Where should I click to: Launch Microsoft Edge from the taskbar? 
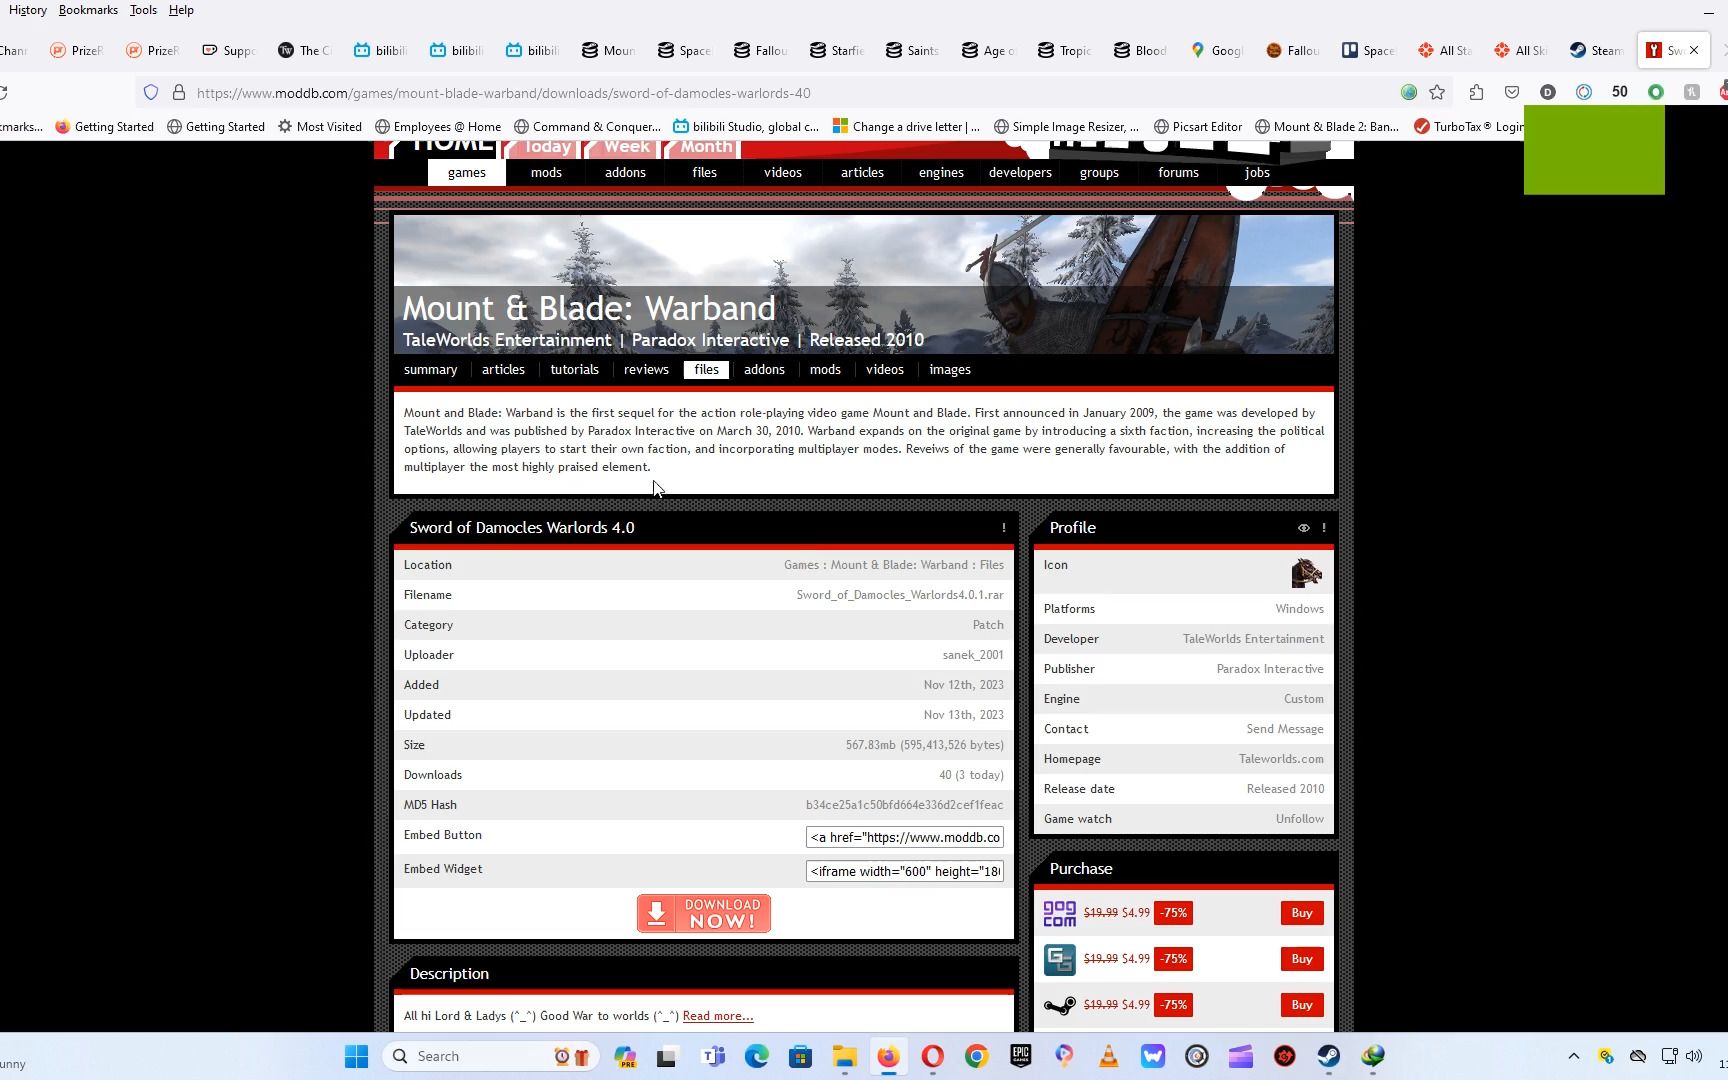tap(757, 1057)
